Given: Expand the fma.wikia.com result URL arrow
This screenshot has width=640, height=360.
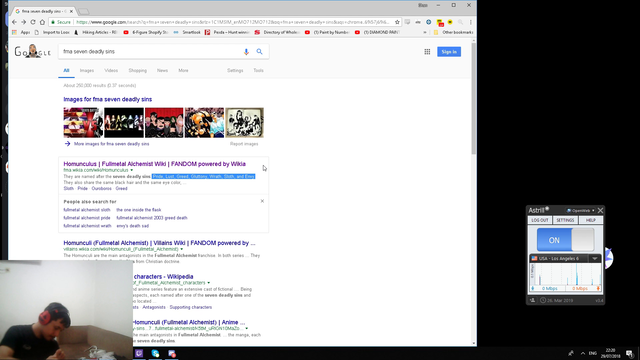Looking at the screenshot, I should tap(131, 170).
